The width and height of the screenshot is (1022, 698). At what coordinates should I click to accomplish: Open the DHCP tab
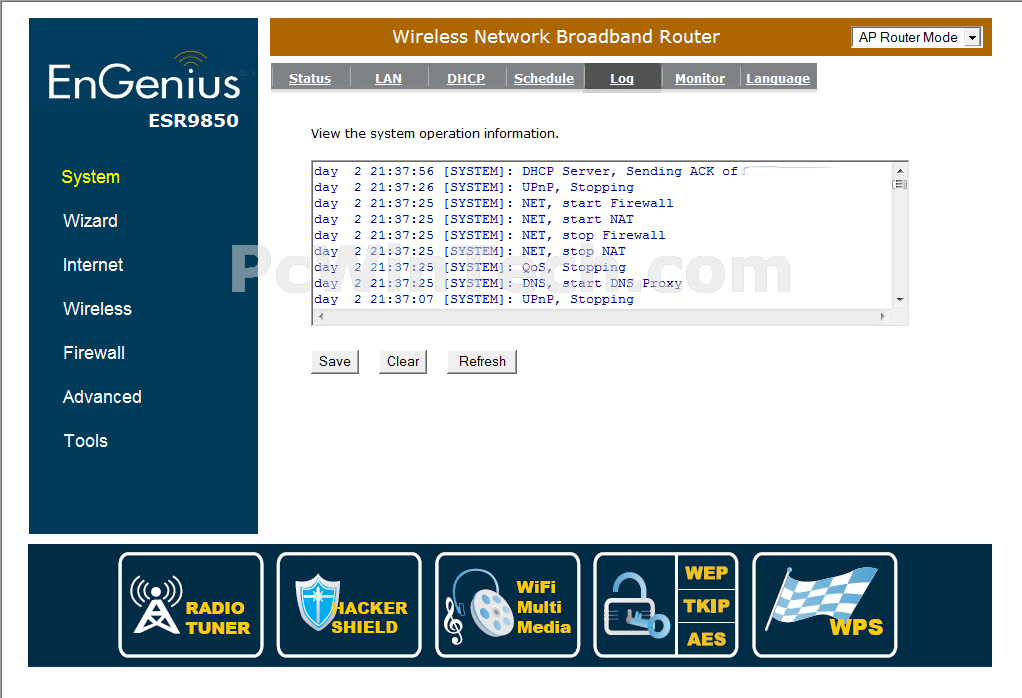(466, 78)
